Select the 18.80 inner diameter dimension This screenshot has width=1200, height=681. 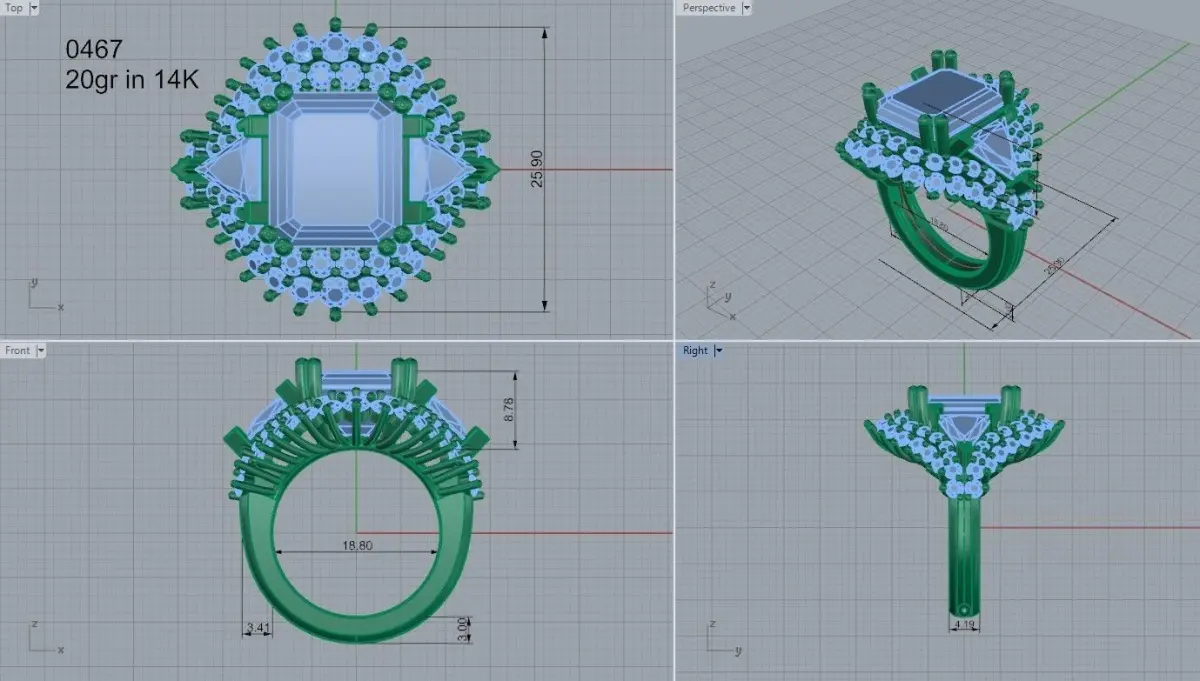[x=357, y=546]
